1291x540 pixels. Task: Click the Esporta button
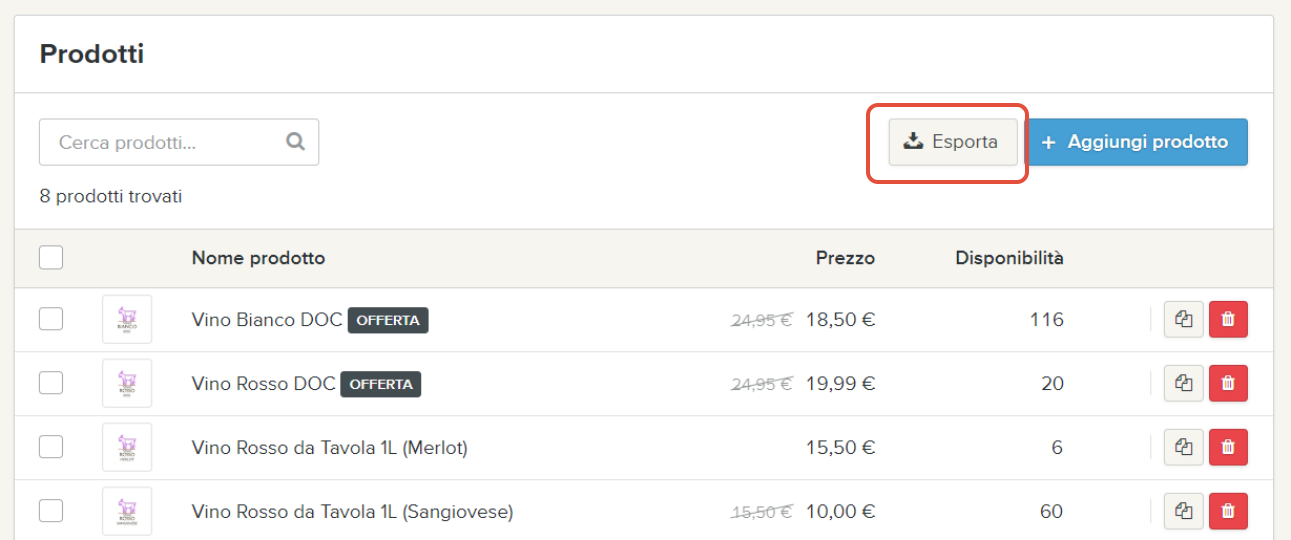pyautogui.click(x=952, y=142)
